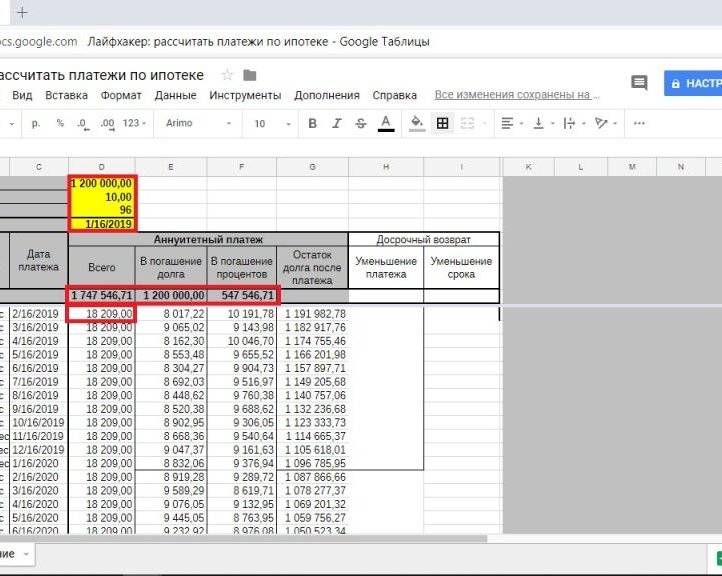Toggle bold formatting
Viewport: 722px width, 576px height.
click(312, 123)
